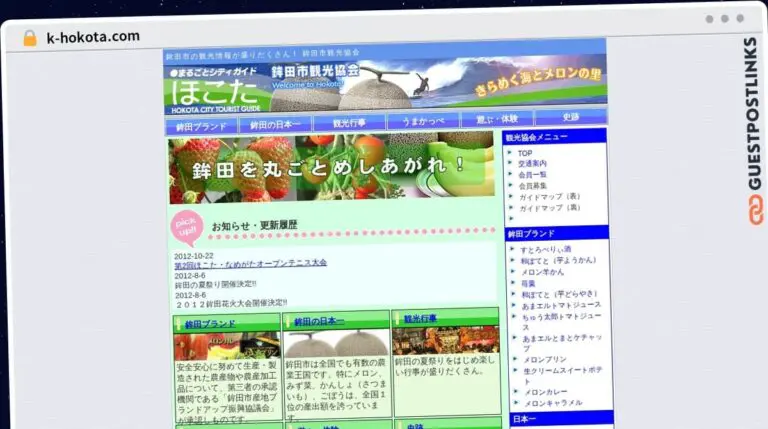Image resolution: width=768 pixels, height=429 pixels.
Task: Click the GuestPostLinks chain logo icon
Action: (751, 210)
